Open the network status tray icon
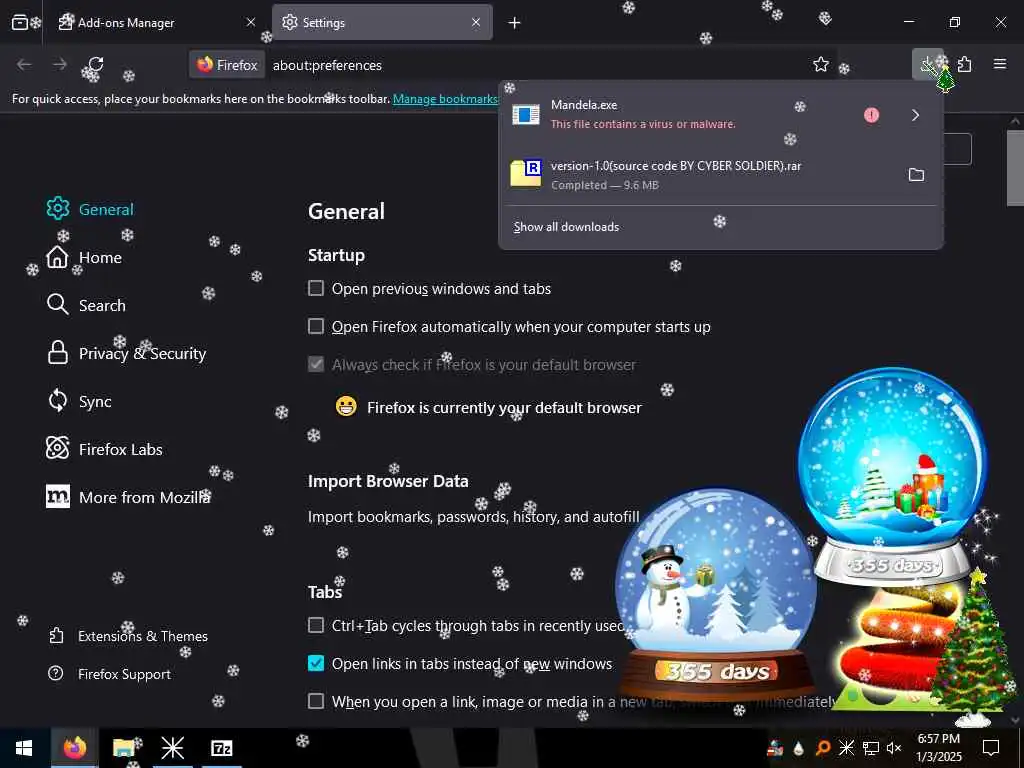This screenshot has width=1024, height=768. (x=871, y=748)
